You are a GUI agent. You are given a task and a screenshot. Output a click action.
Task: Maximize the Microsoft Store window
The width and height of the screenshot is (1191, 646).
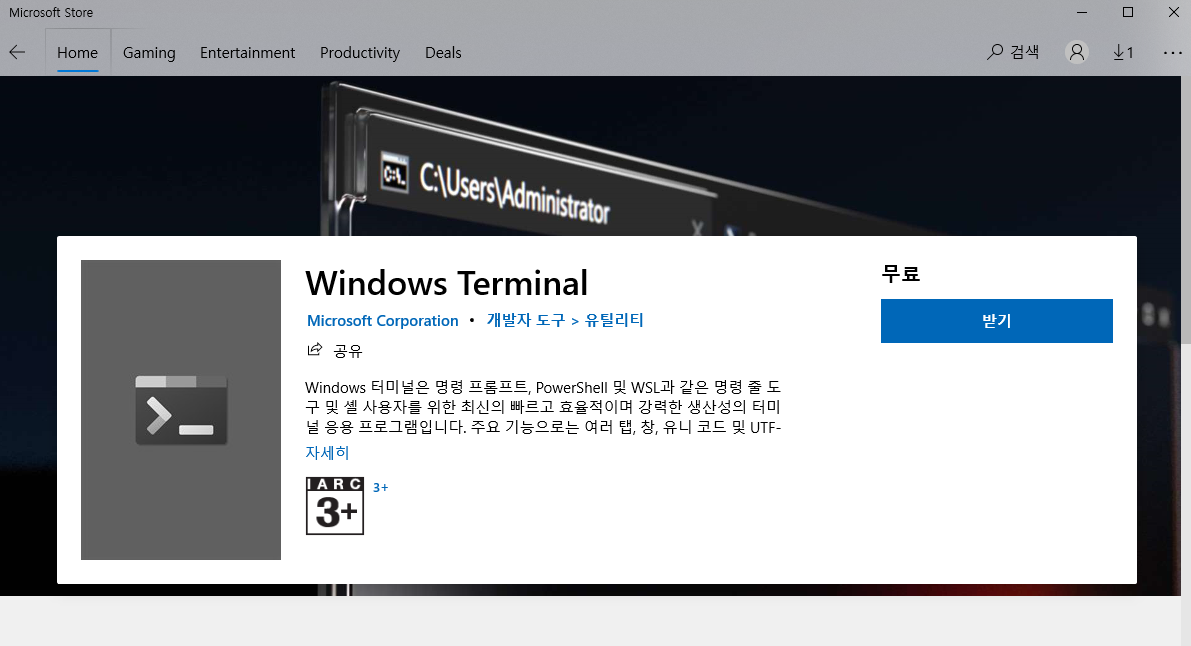pyautogui.click(x=1128, y=12)
